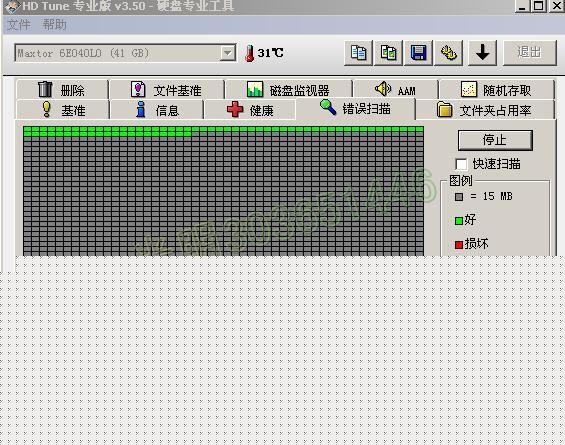Open the 帮助 menu

(x=54, y=25)
